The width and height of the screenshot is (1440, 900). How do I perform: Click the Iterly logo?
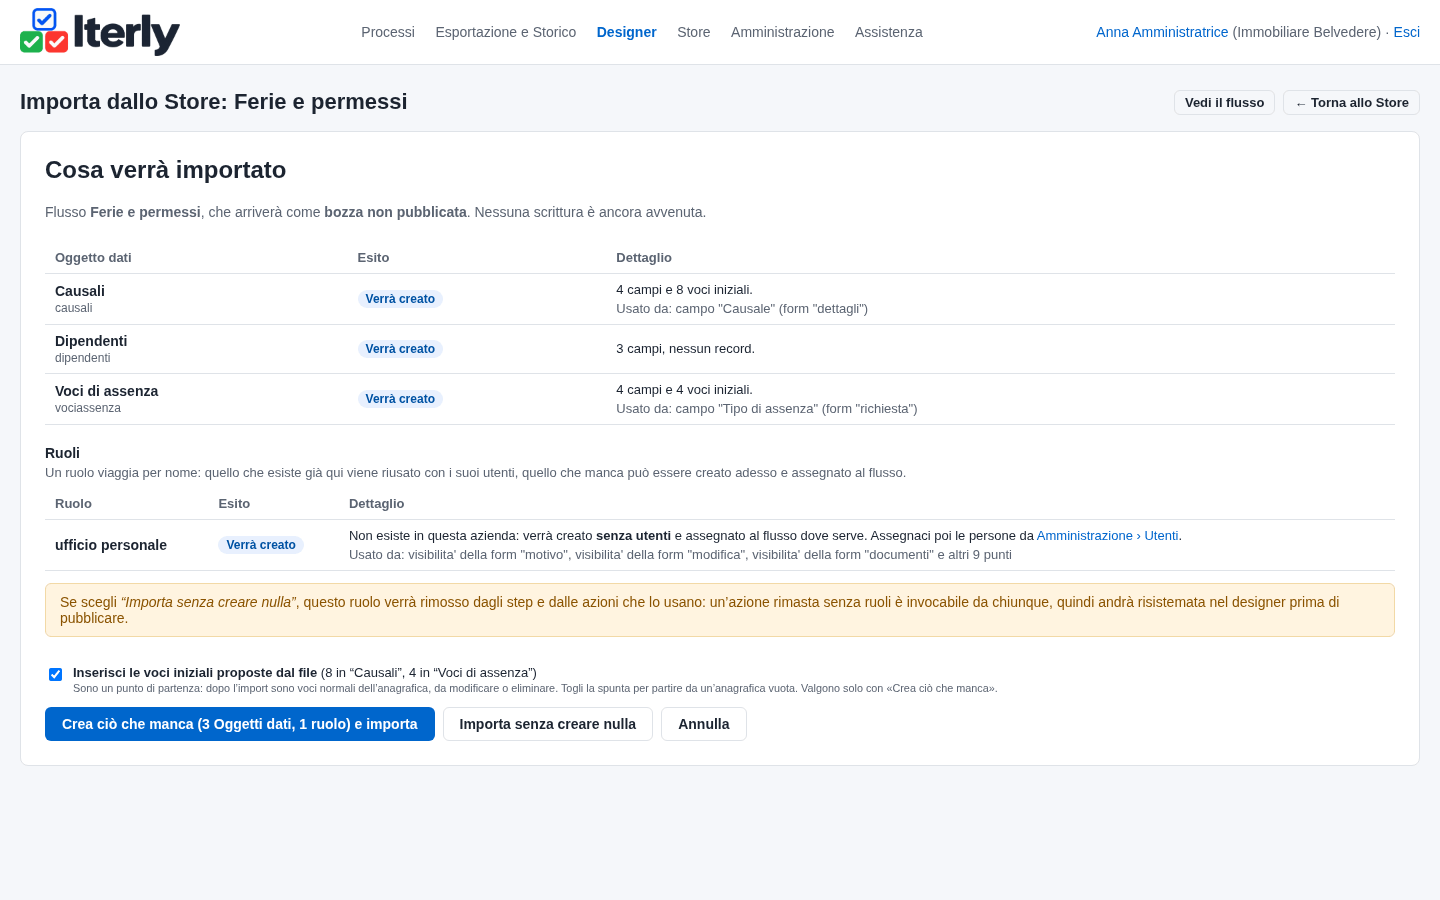pos(100,32)
